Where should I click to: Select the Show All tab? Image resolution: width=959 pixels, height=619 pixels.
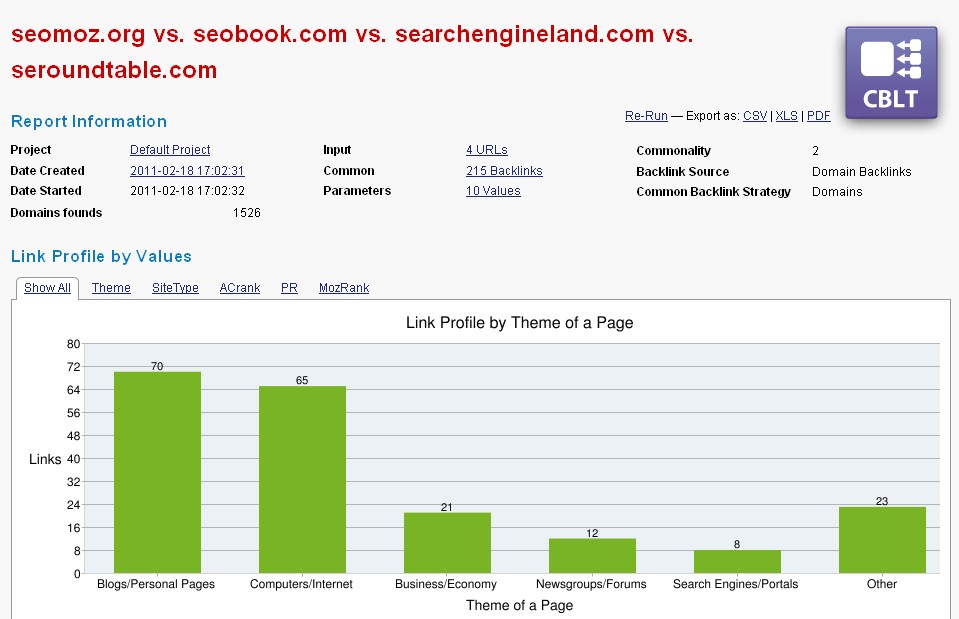tap(47, 287)
